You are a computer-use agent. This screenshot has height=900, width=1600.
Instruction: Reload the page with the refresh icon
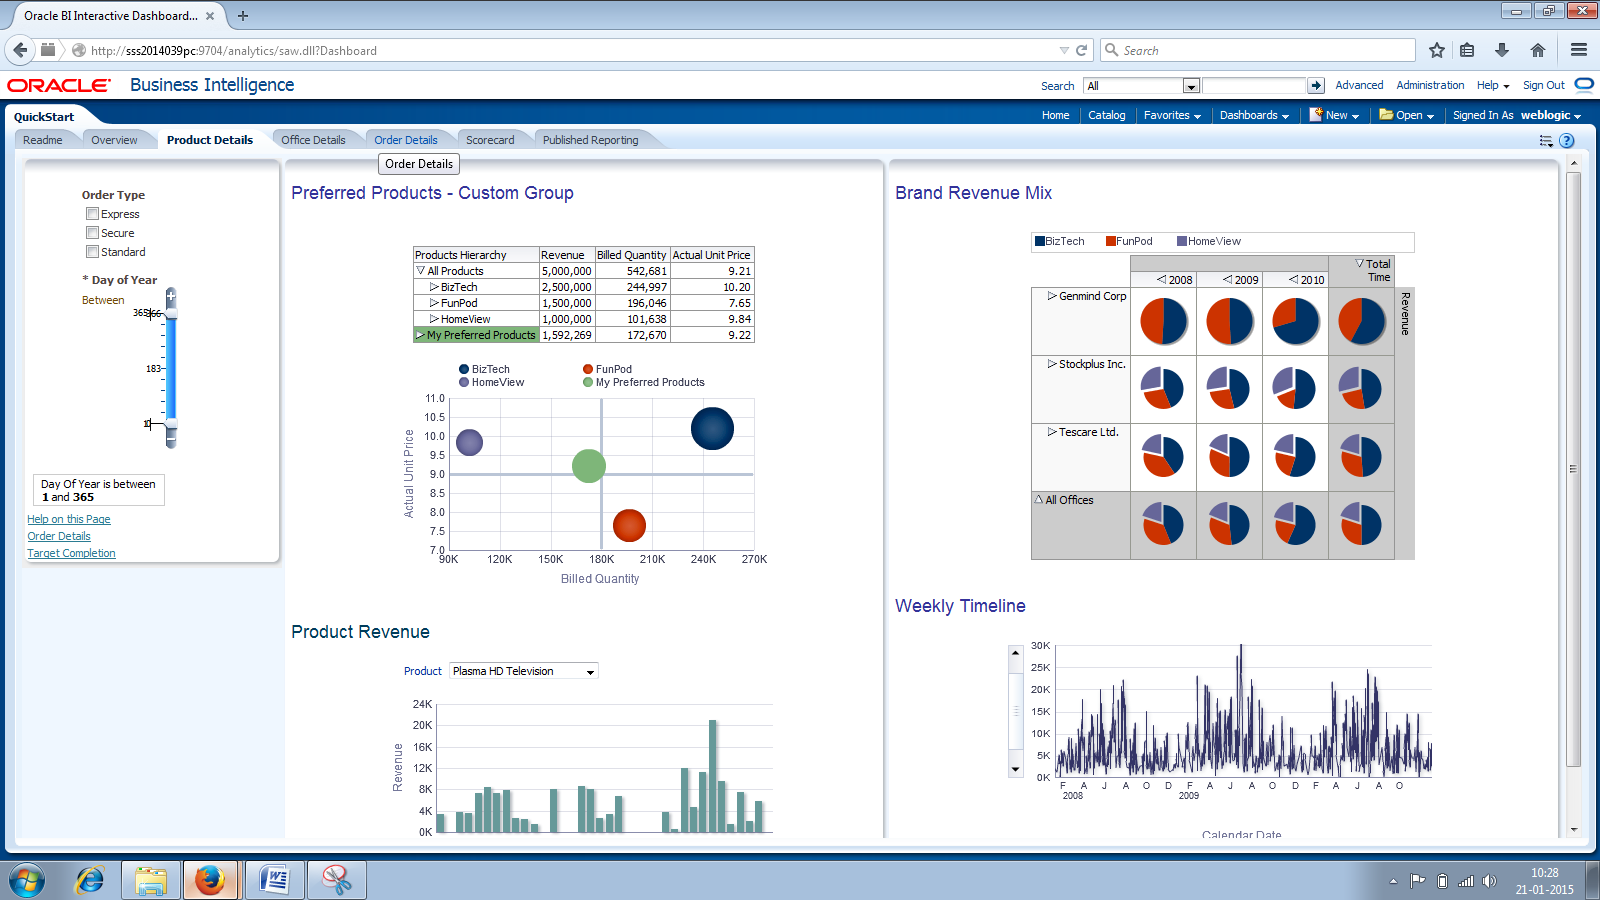pyautogui.click(x=1081, y=50)
